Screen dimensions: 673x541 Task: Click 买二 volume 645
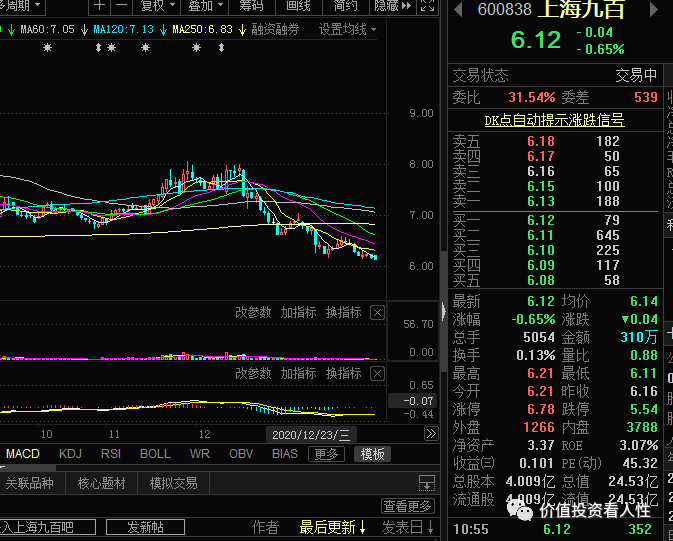pyautogui.click(x=608, y=235)
